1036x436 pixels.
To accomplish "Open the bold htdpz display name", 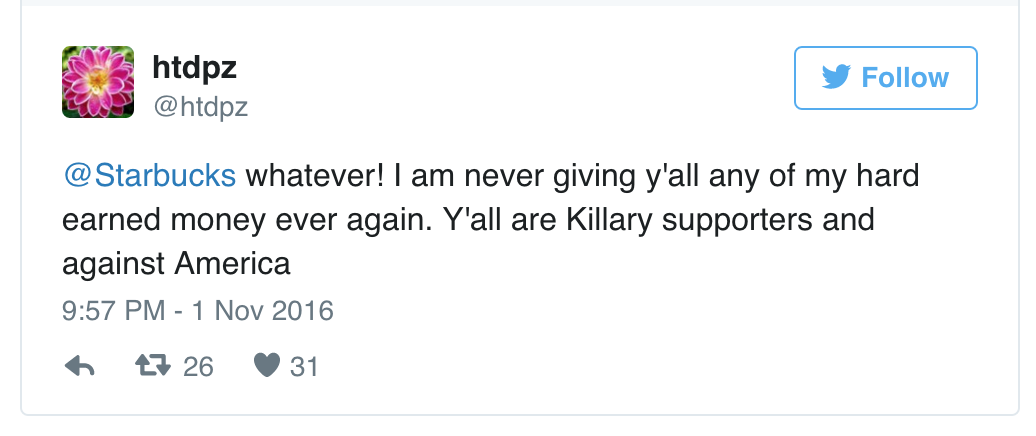I will [194, 66].
